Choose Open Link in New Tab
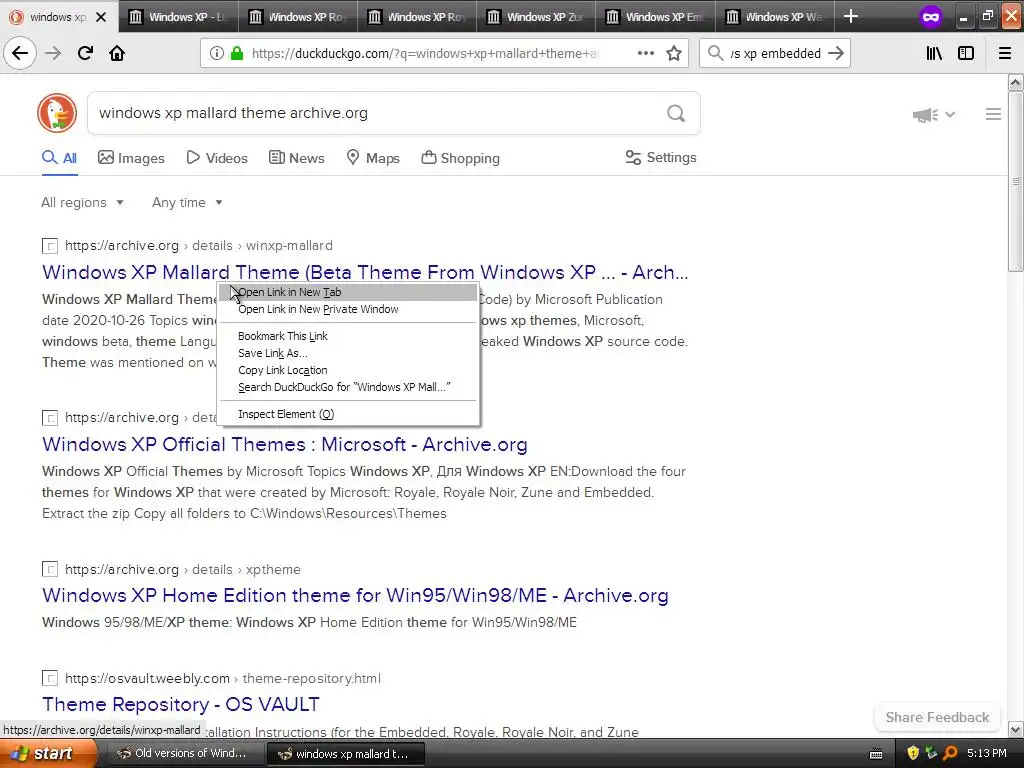Screen dimensions: 1024x768 (x=347, y=292)
